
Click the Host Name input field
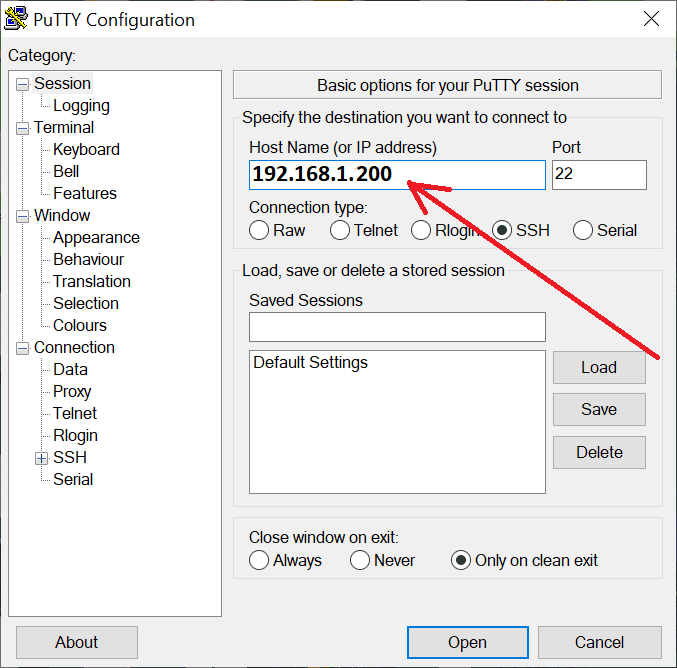(x=396, y=175)
